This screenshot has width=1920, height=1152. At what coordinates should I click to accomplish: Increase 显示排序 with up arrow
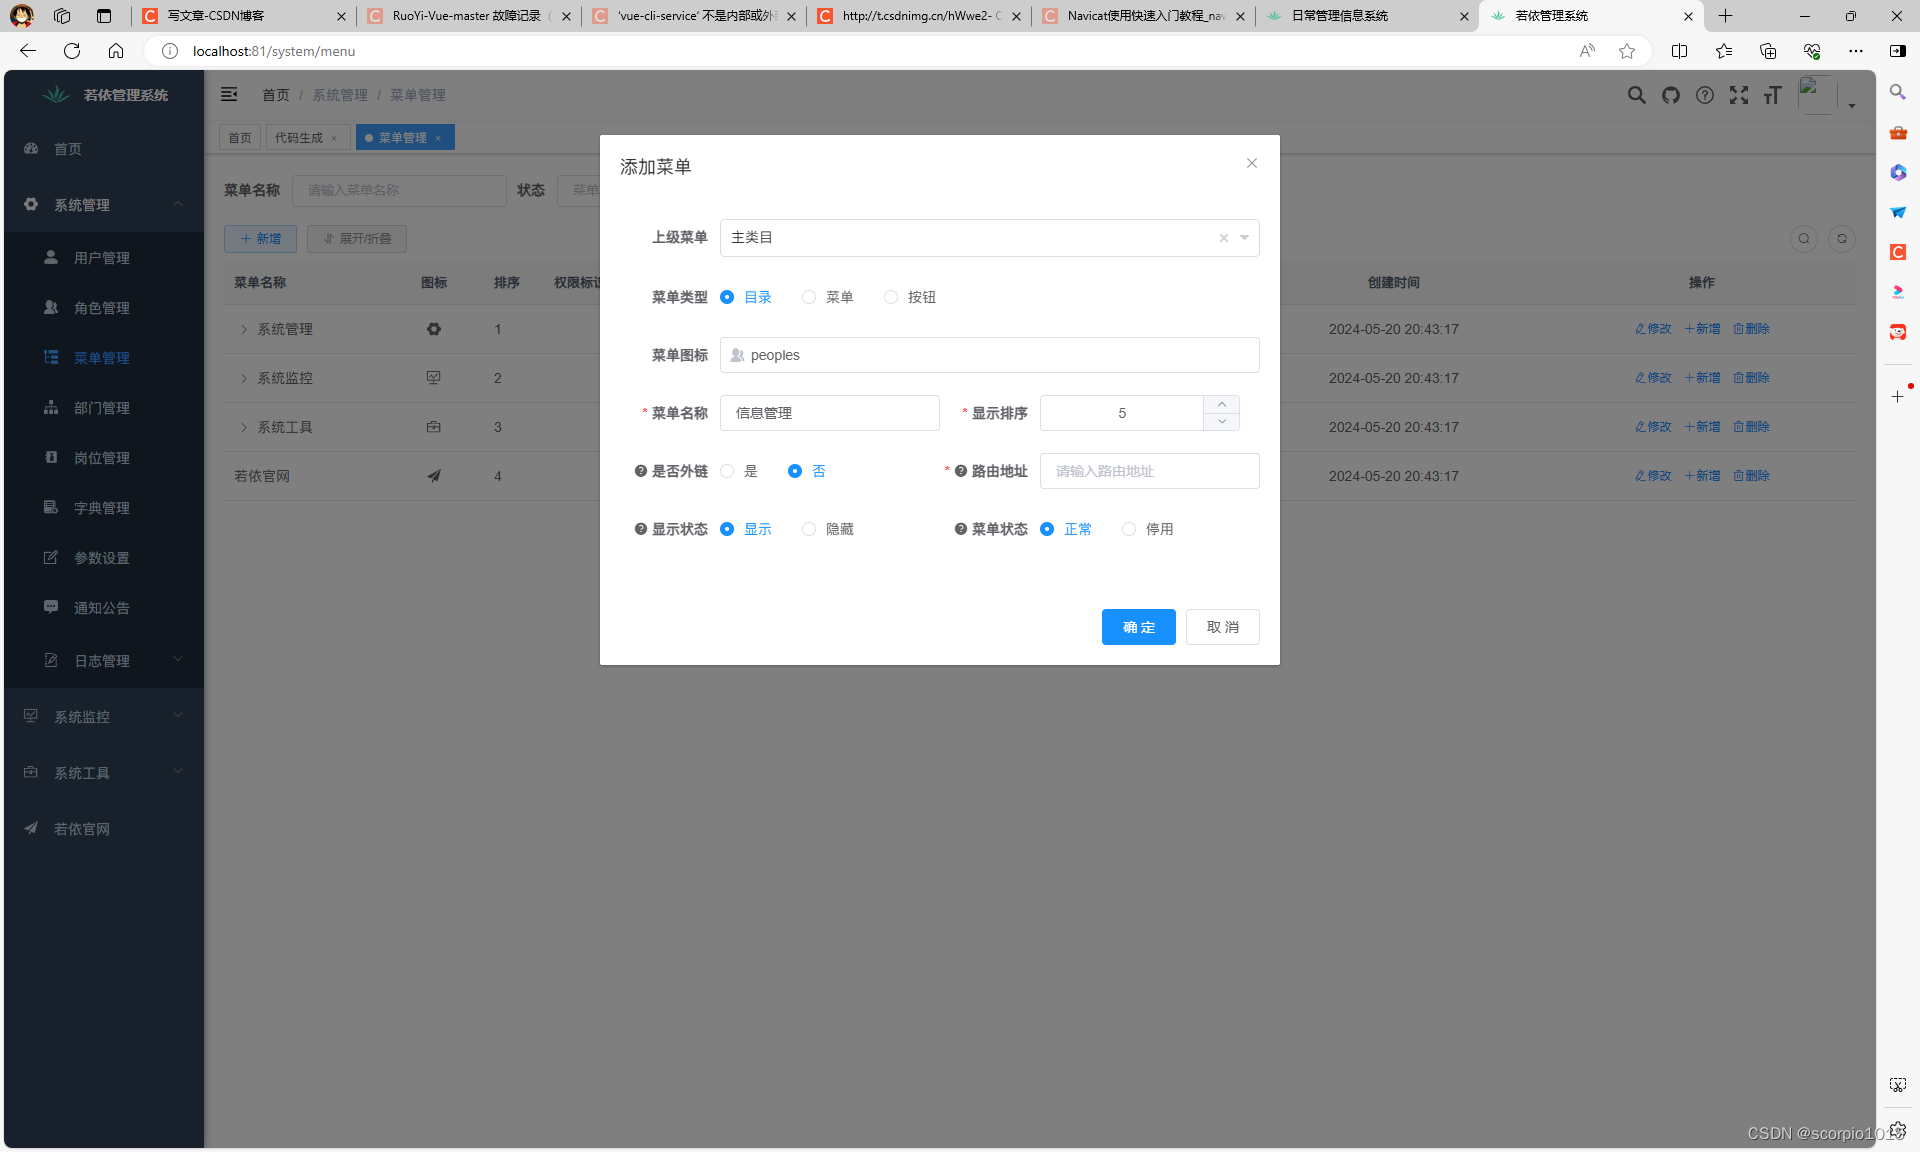(x=1221, y=404)
